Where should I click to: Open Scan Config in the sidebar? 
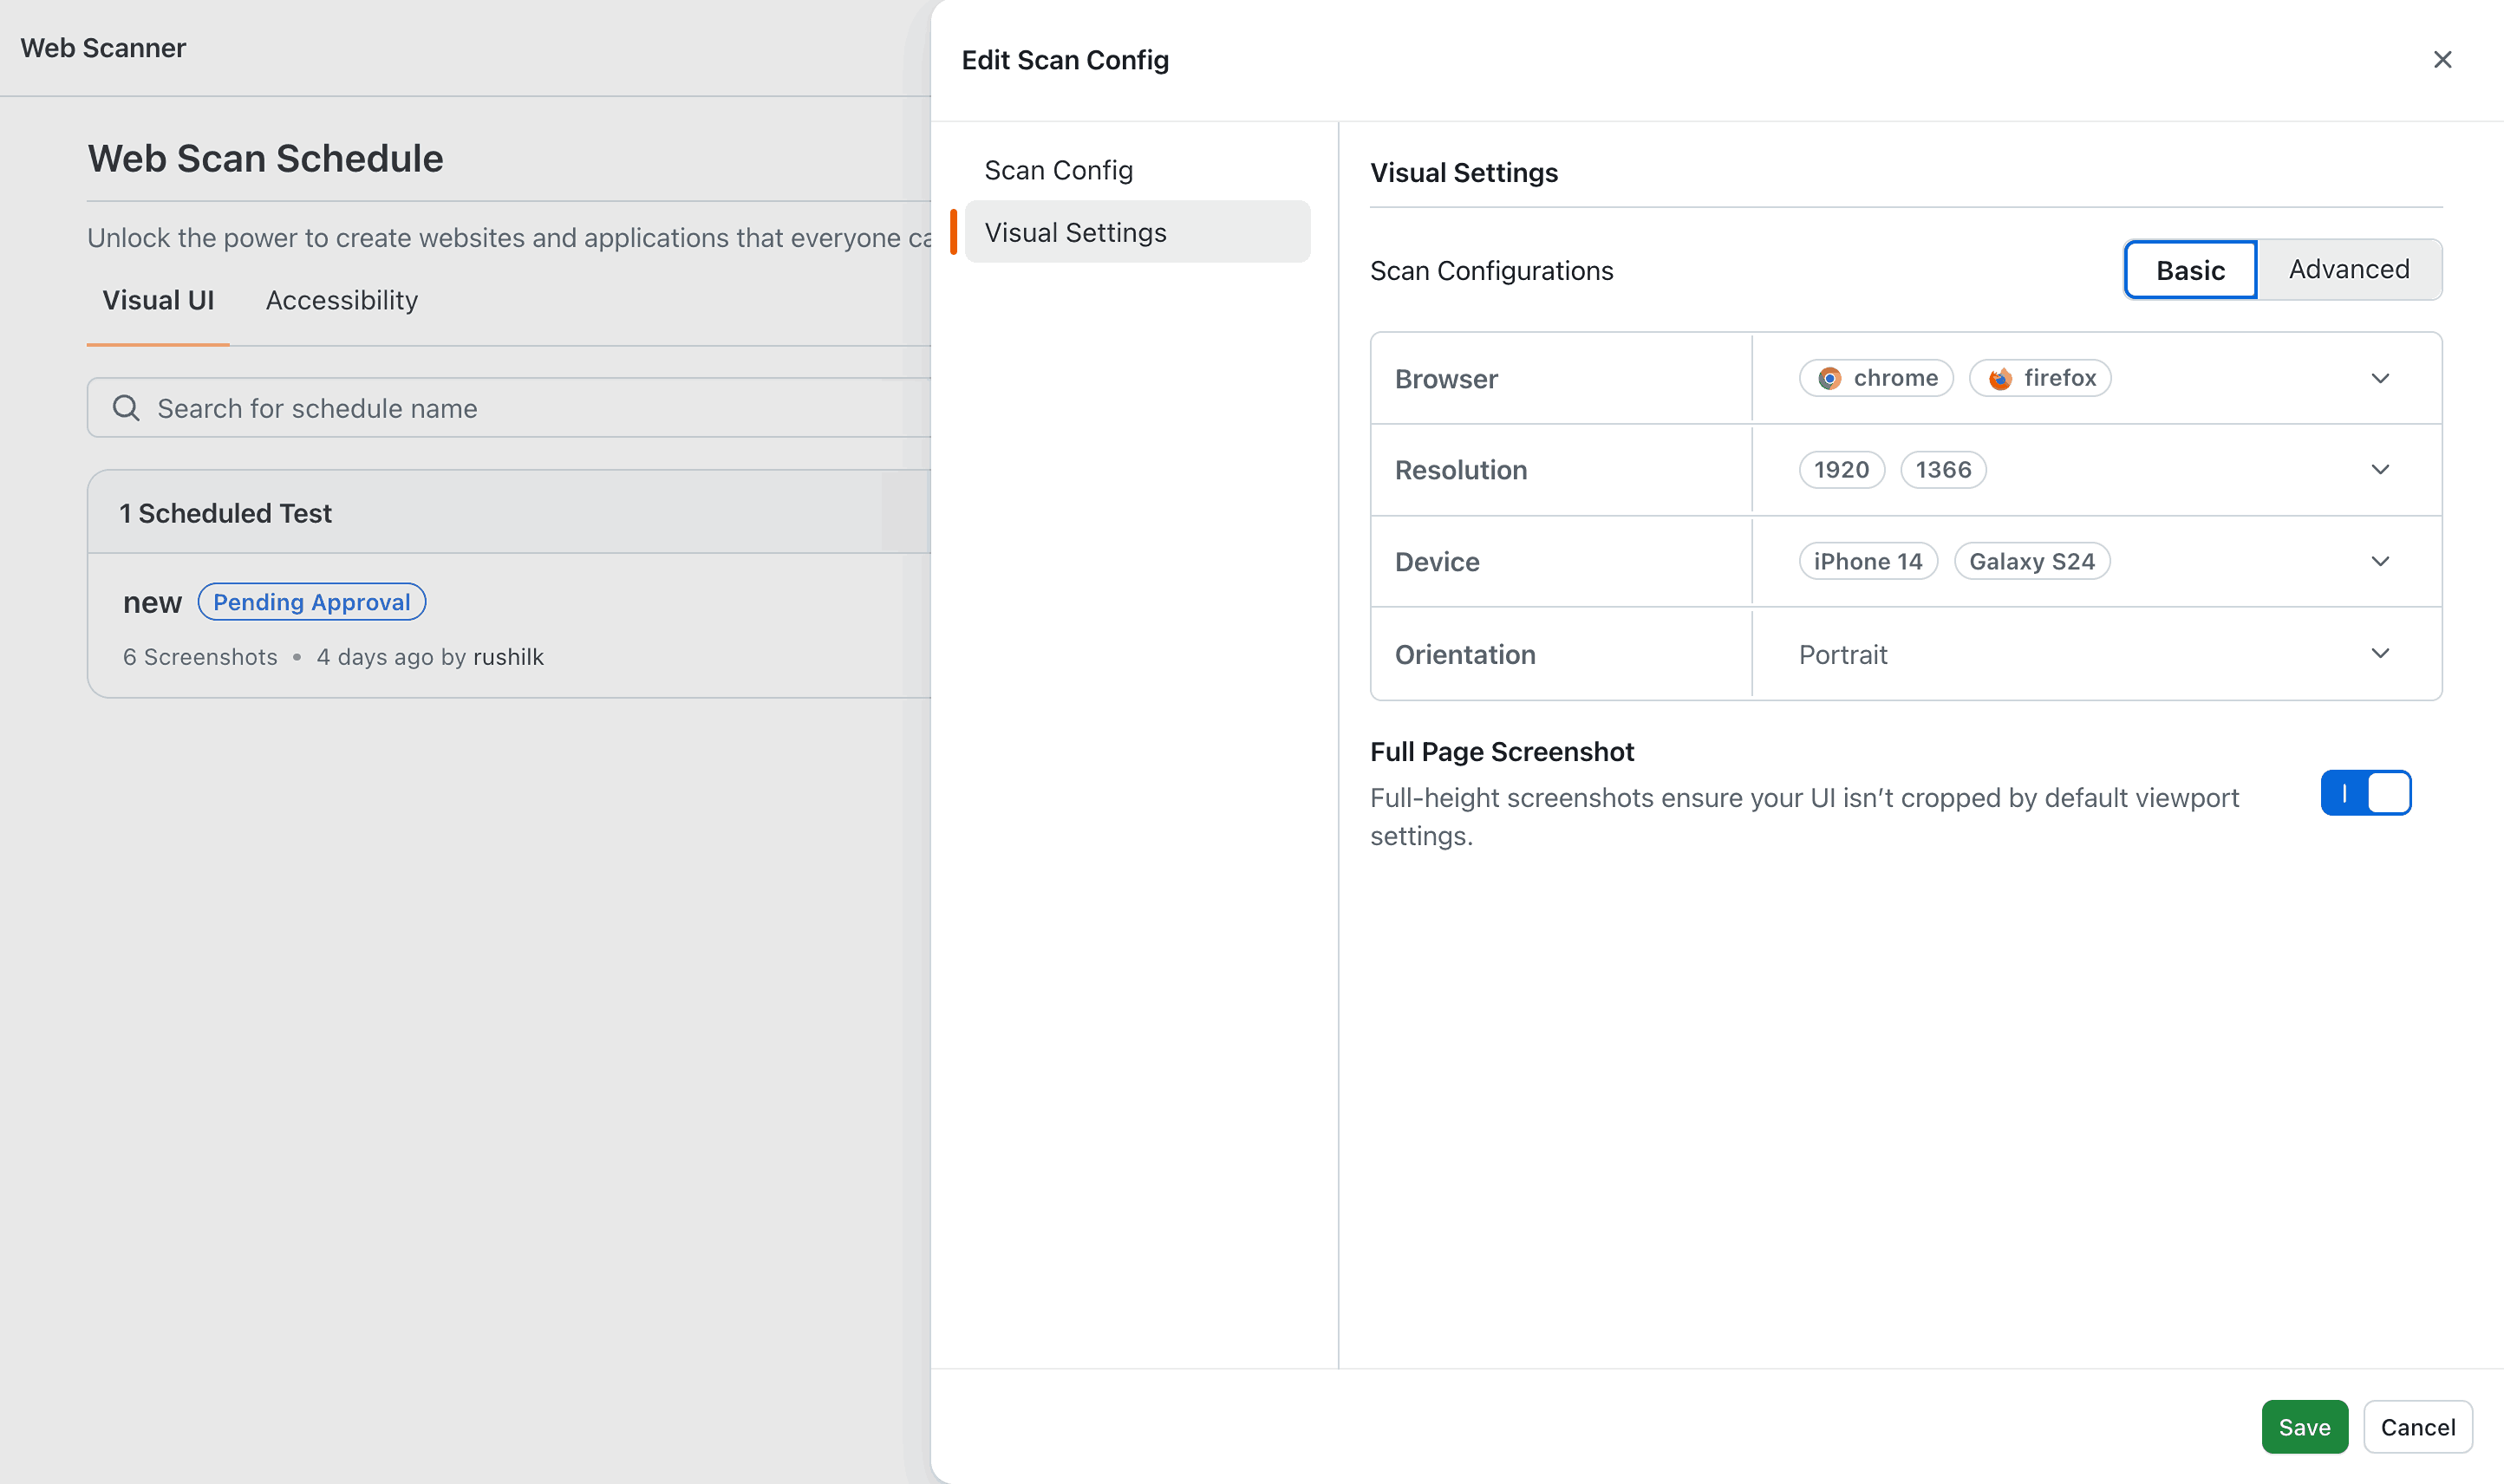(1059, 169)
